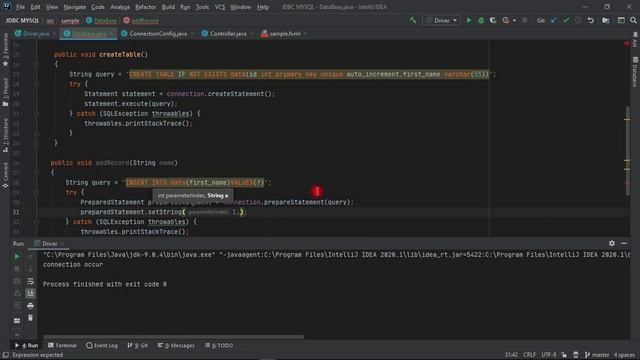This screenshot has width=640, height=360.
Task: Switch to the sample.fxml tab
Action: (x=284, y=34)
